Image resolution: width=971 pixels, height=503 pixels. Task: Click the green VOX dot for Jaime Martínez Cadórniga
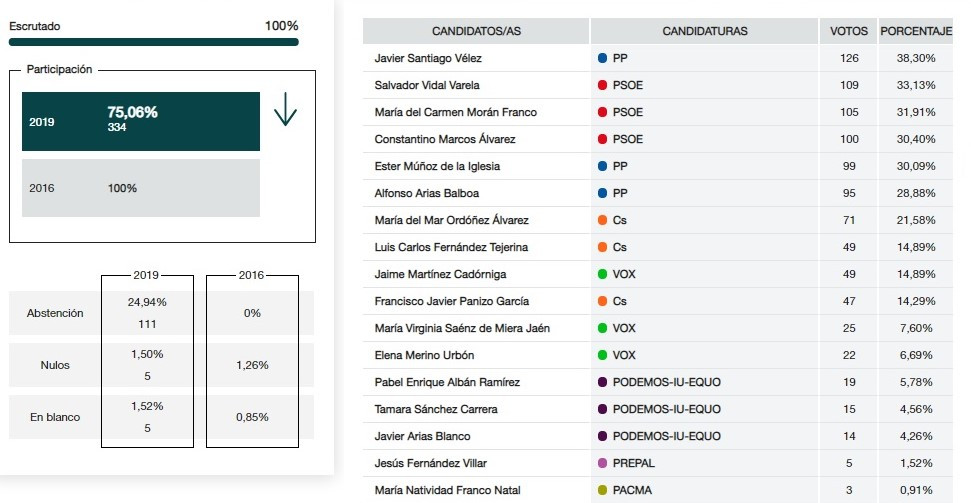(x=602, y=274)
